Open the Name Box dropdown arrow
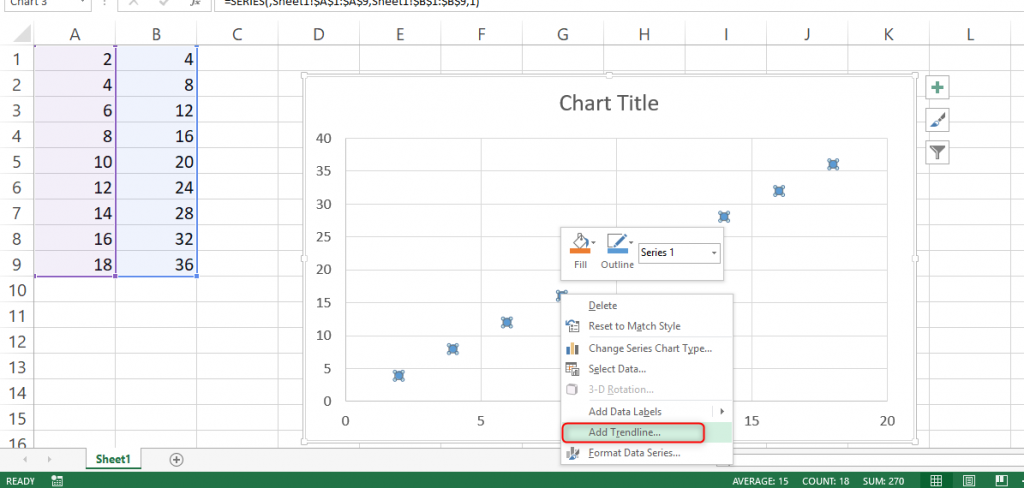This screenshot has height=488, width=1024. click(83, 3)
